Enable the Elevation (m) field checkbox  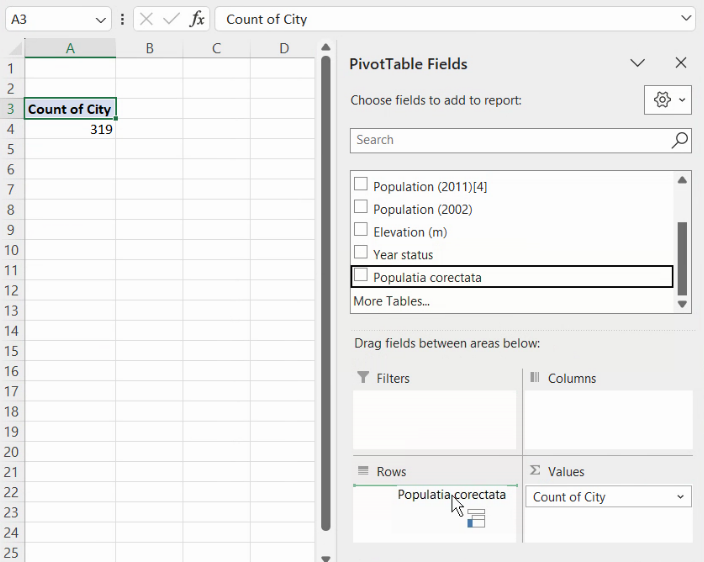(361, 230)
